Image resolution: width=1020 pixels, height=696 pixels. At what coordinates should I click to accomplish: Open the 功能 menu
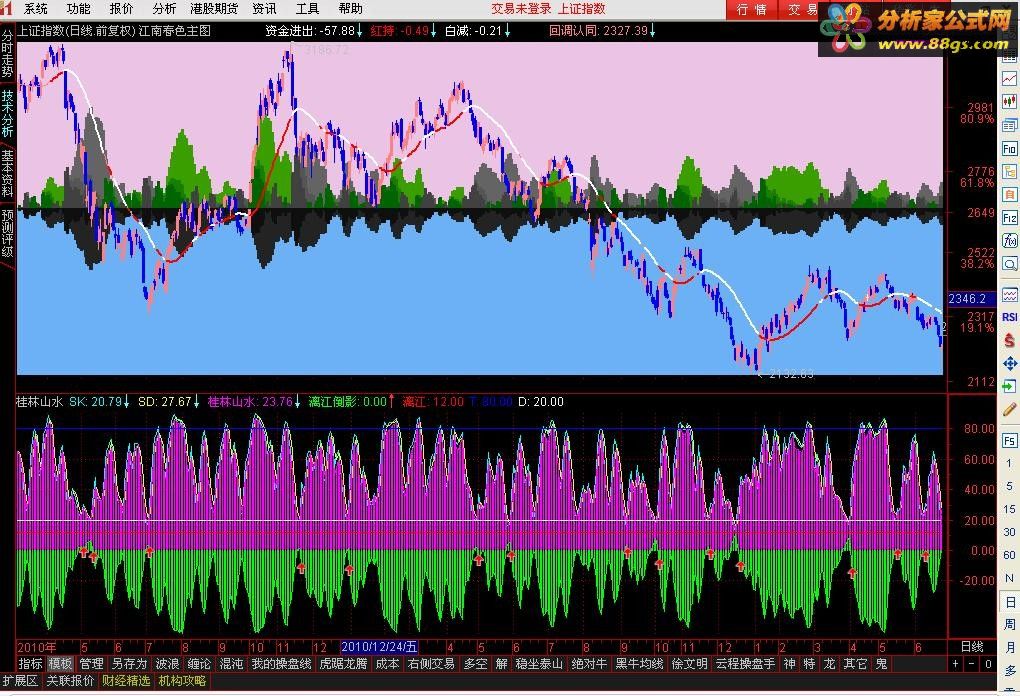tap(78, 8)
